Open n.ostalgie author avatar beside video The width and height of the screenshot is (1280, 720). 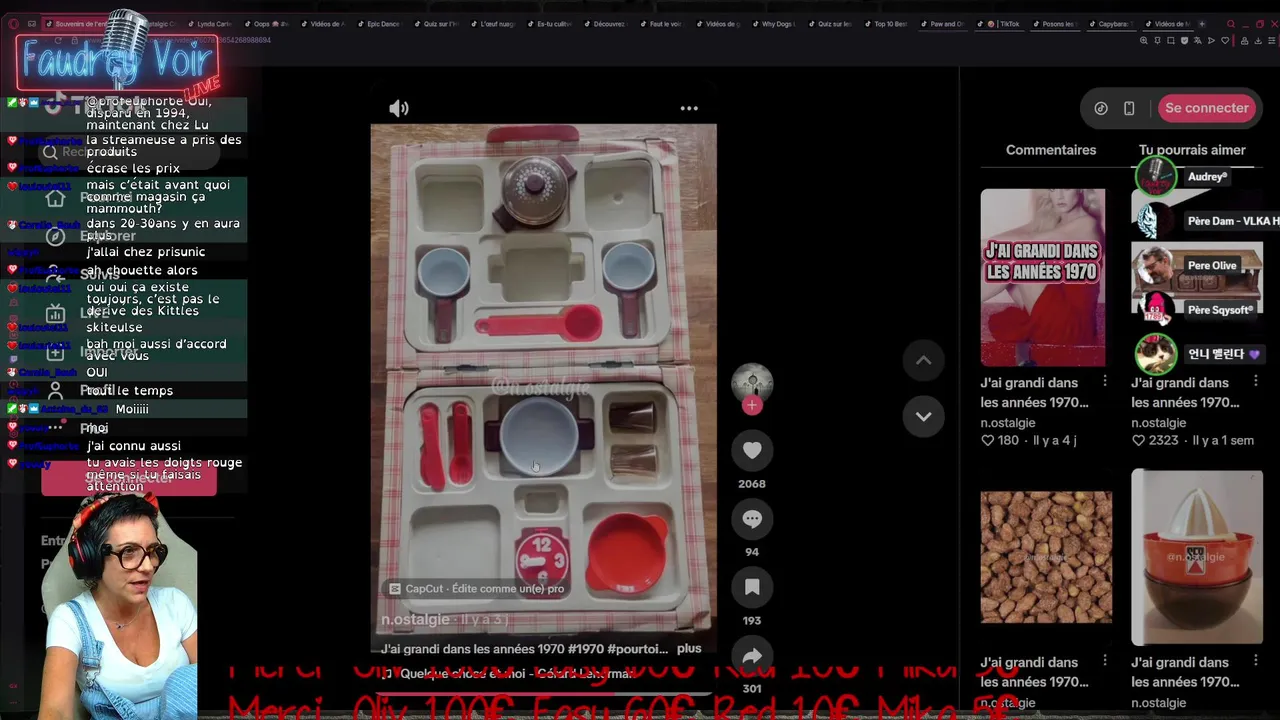[752, 383]
